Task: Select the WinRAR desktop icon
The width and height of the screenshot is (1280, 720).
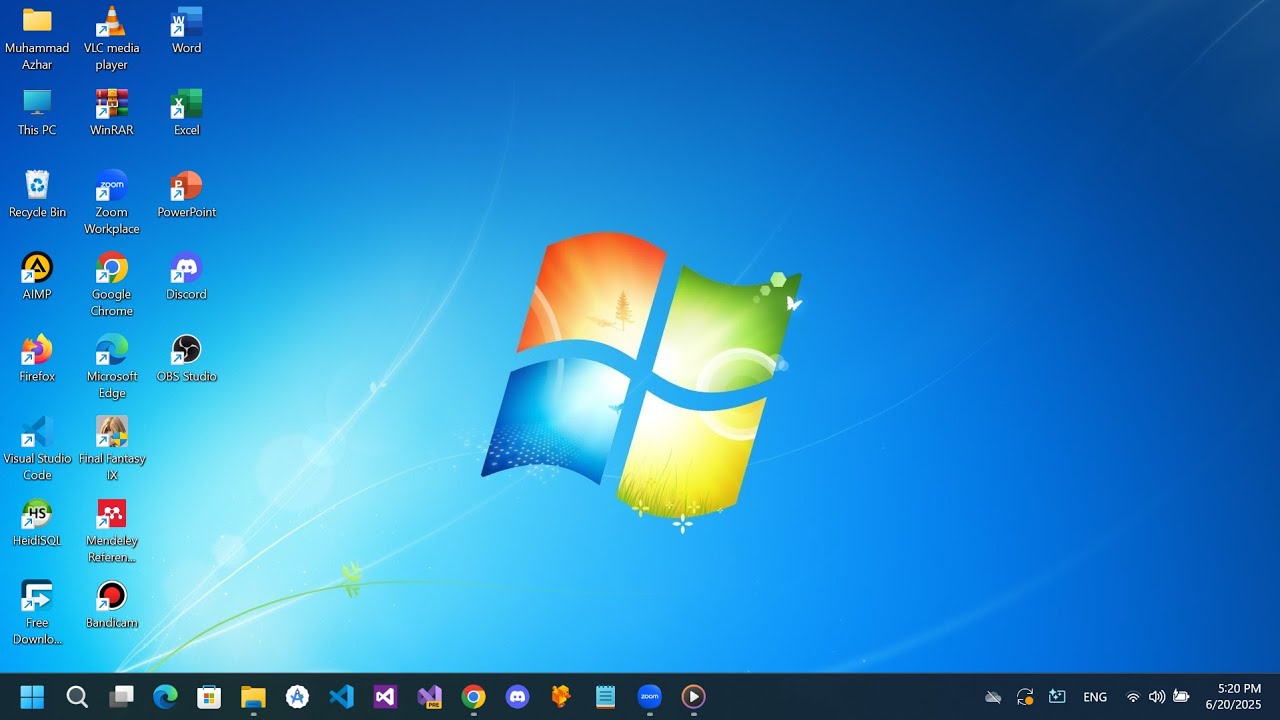Action: point(111,112)
